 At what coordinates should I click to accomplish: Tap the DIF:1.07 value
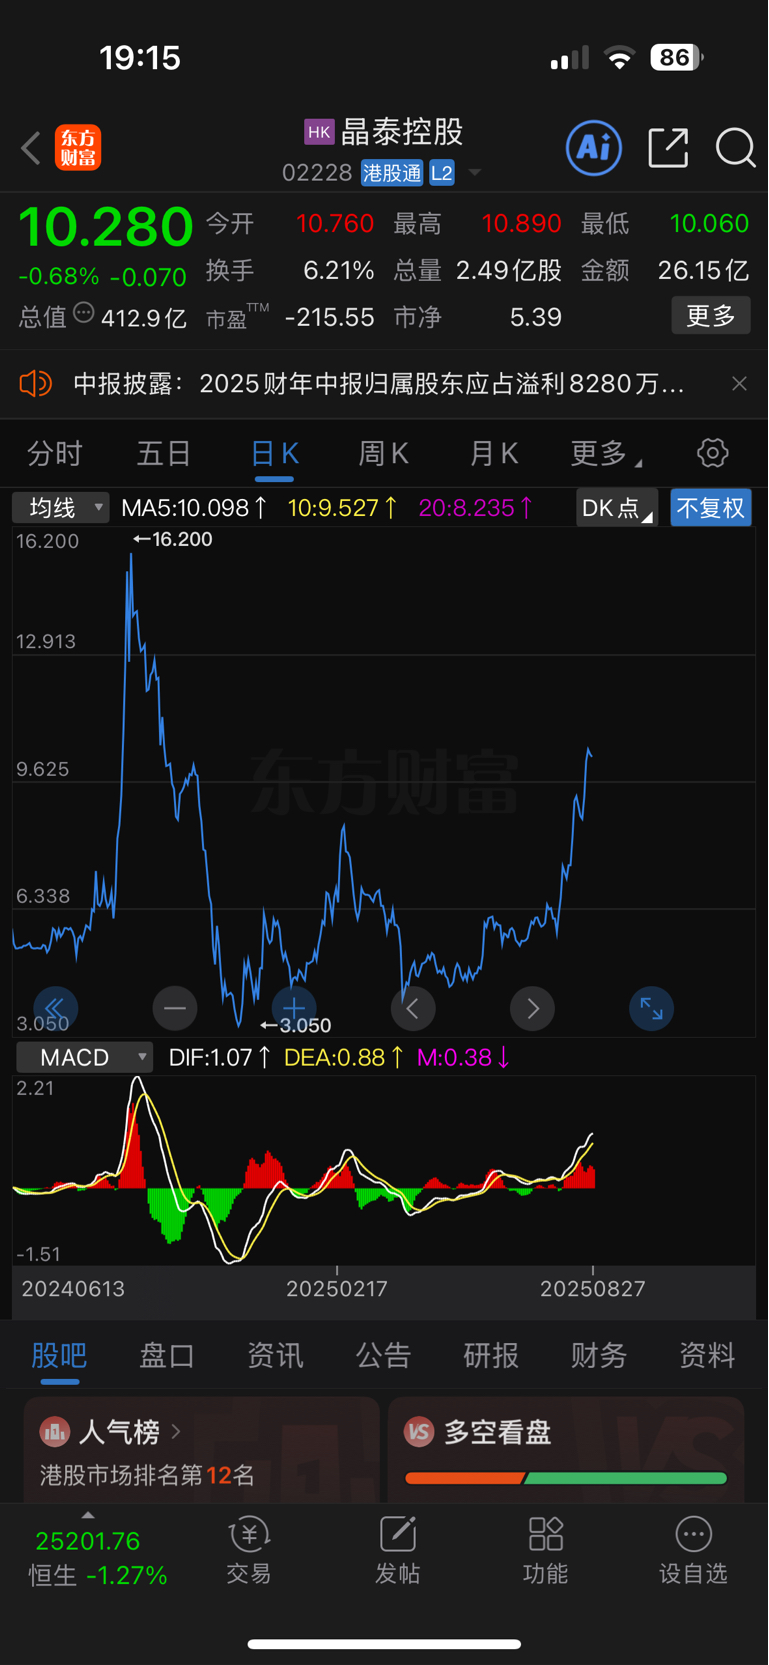(x=219, y=1057)
